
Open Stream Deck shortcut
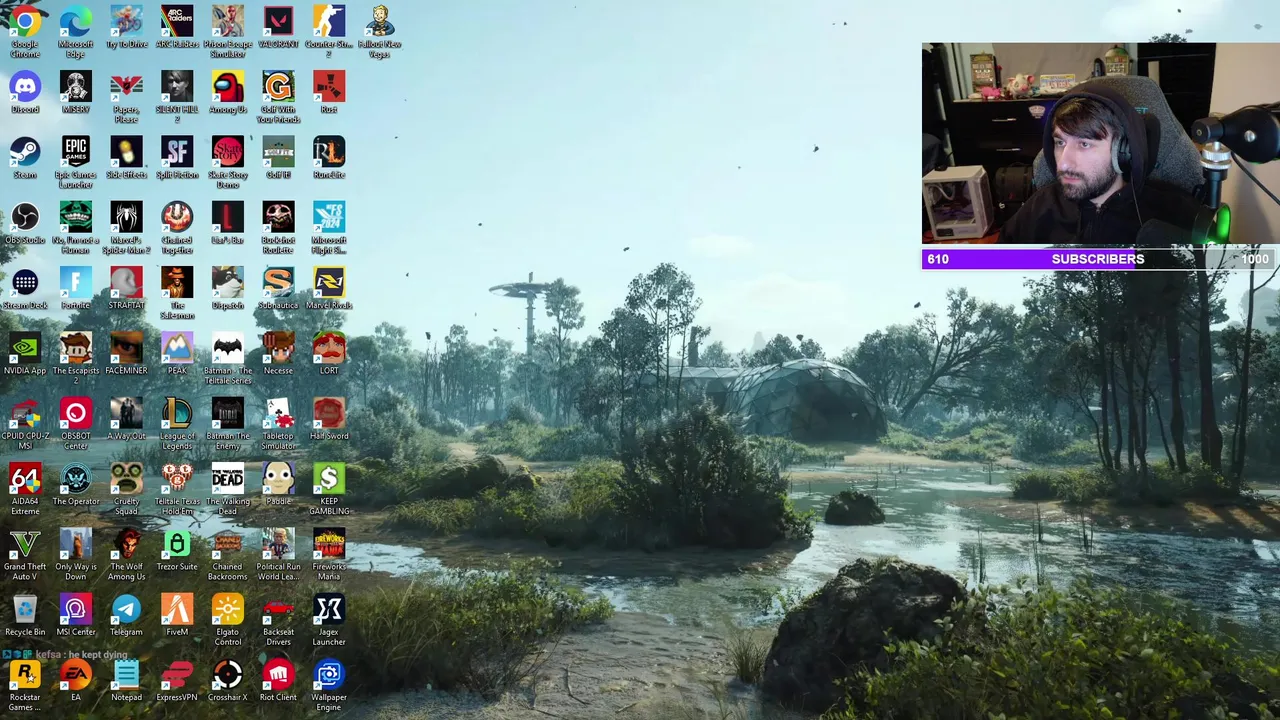coord(25,288)
